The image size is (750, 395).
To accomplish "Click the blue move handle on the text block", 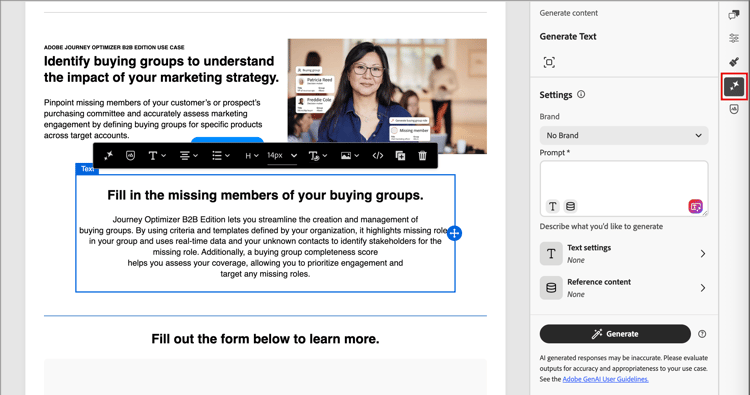I will coord(454,233).
